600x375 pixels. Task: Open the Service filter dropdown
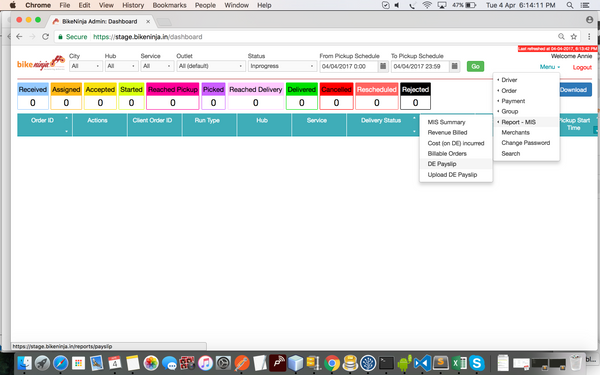157,66
